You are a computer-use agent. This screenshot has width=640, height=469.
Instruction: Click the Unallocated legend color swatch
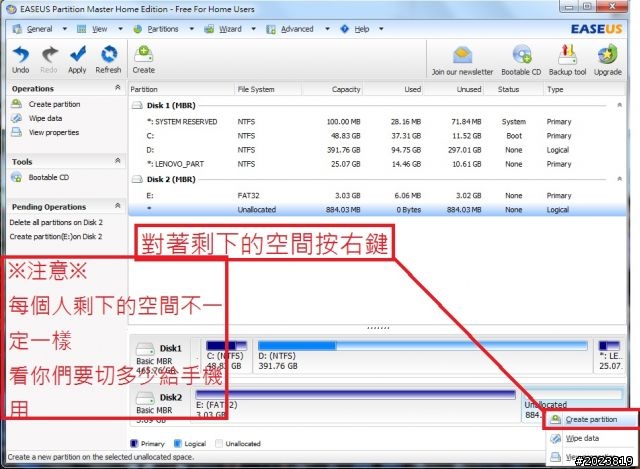point(219,443)
